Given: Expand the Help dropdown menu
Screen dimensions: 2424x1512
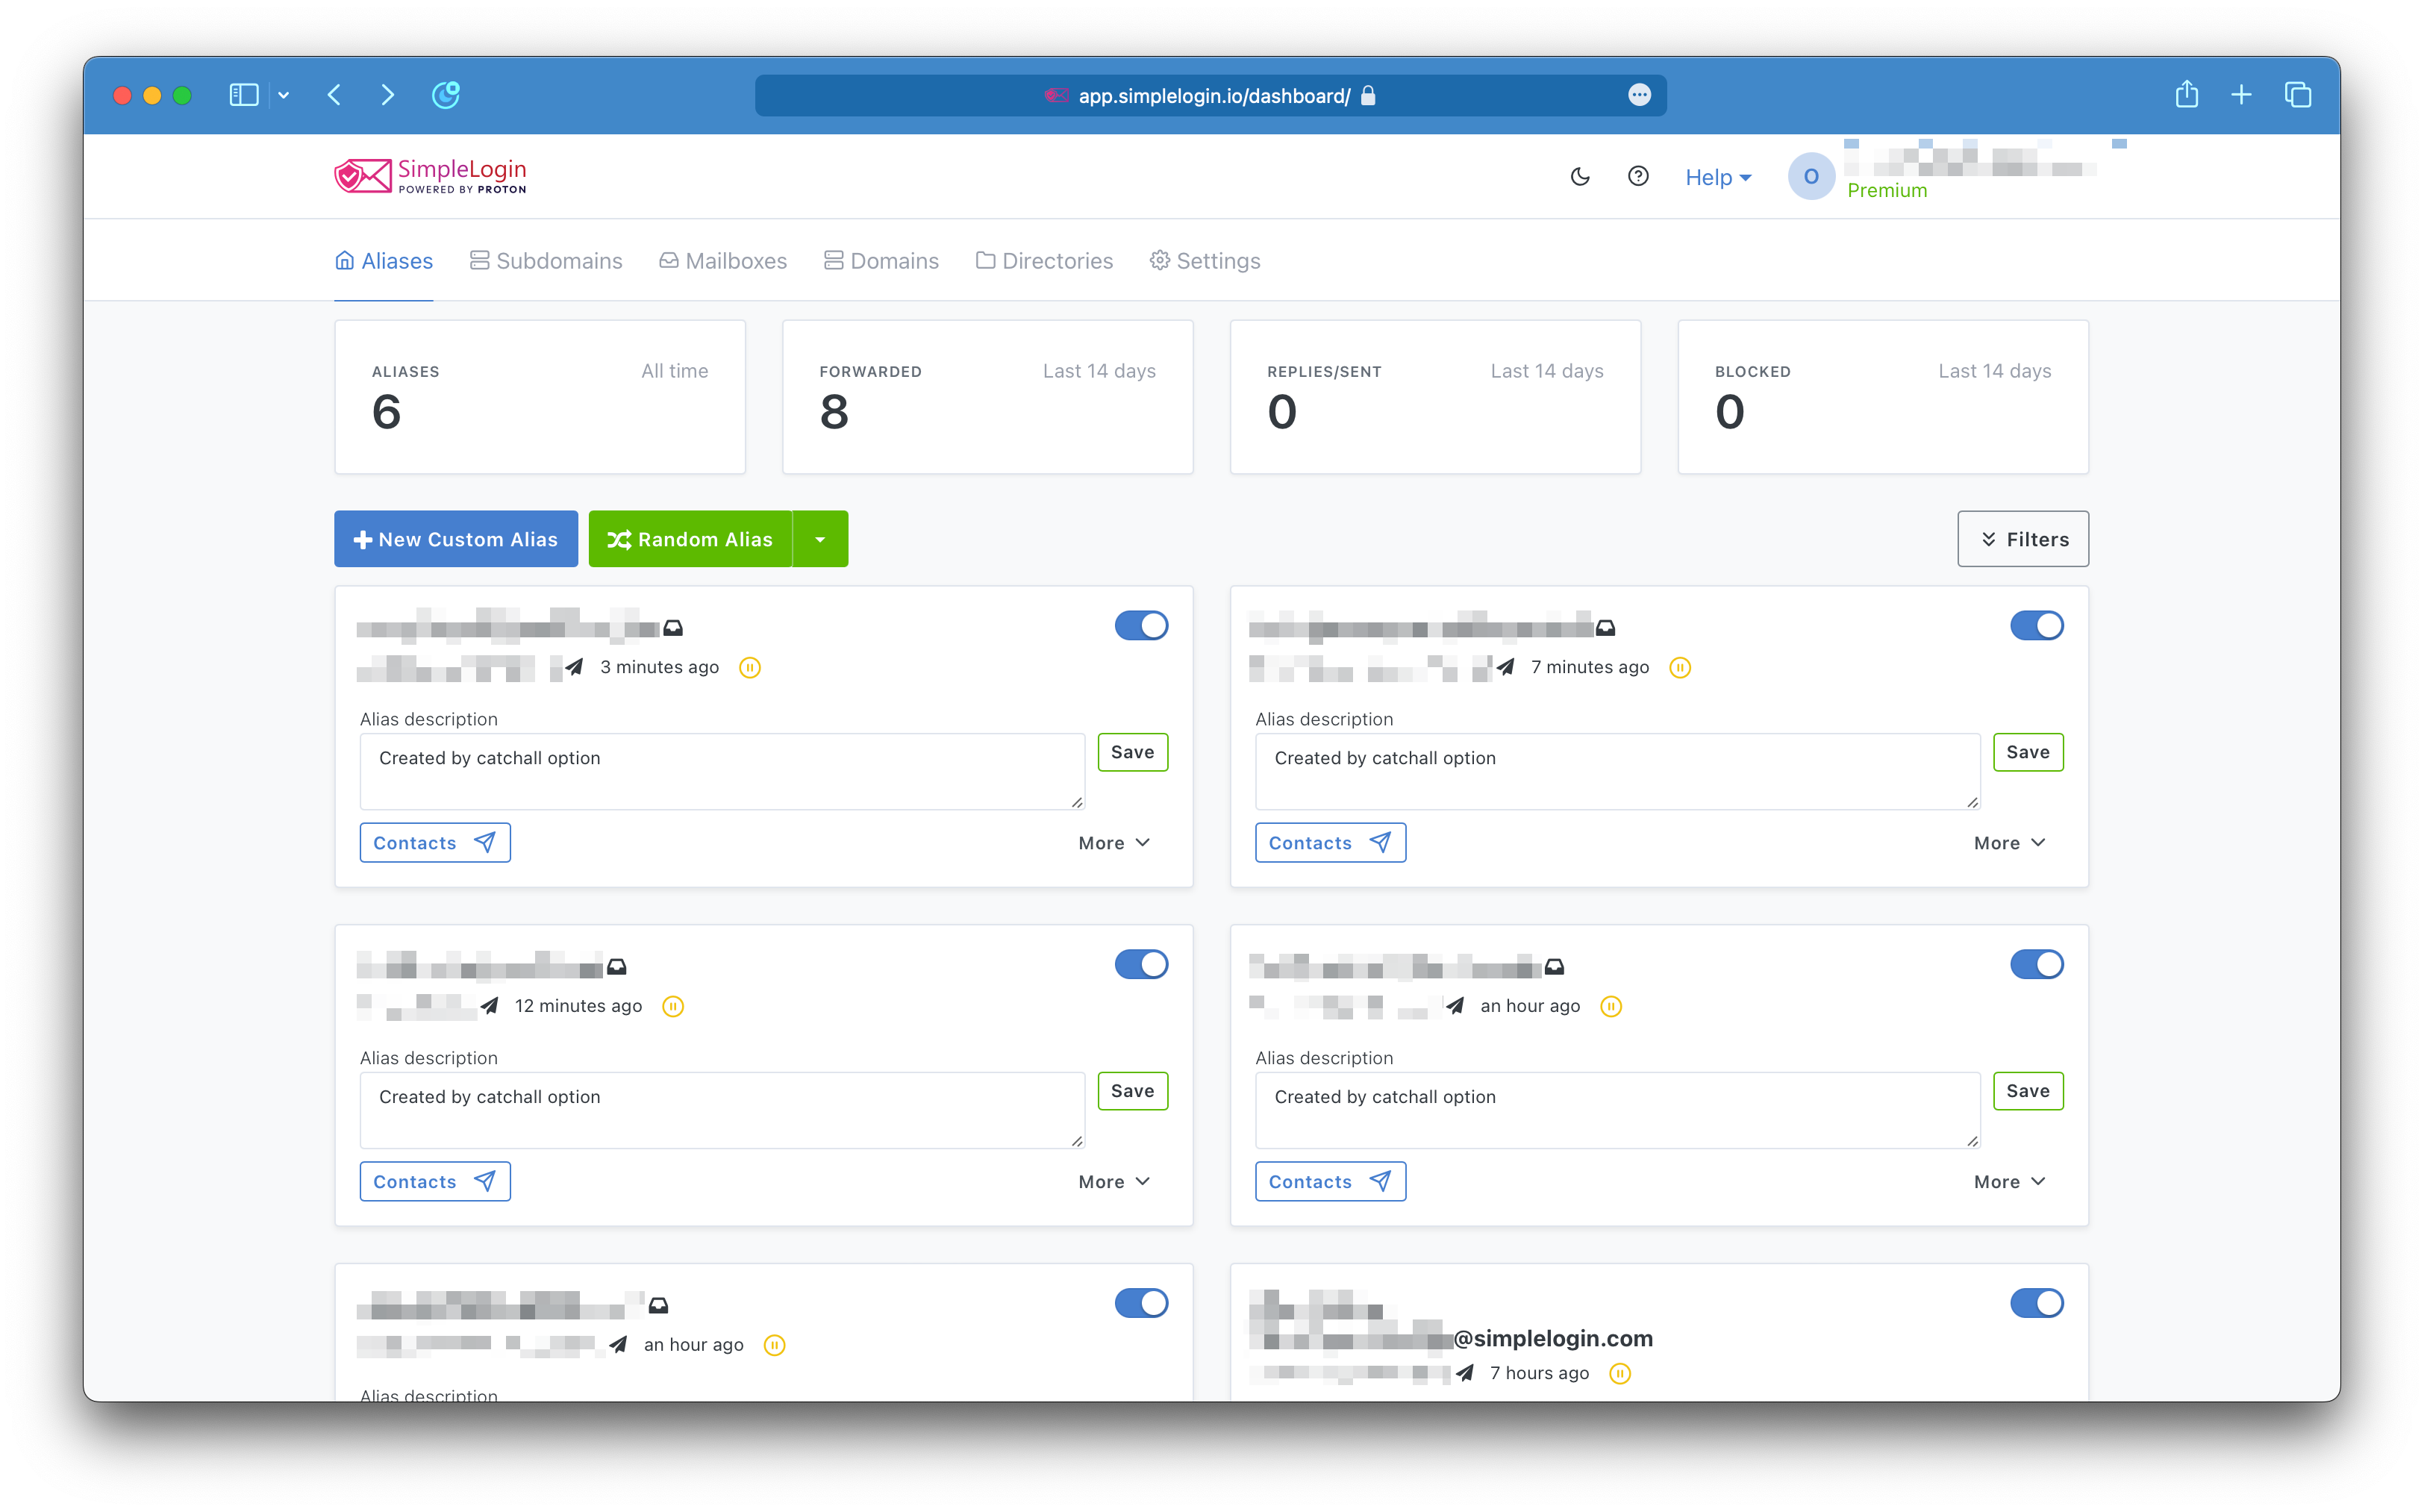Looking at the screenshot, I should pyautogui.click(x=1718, y=178).
